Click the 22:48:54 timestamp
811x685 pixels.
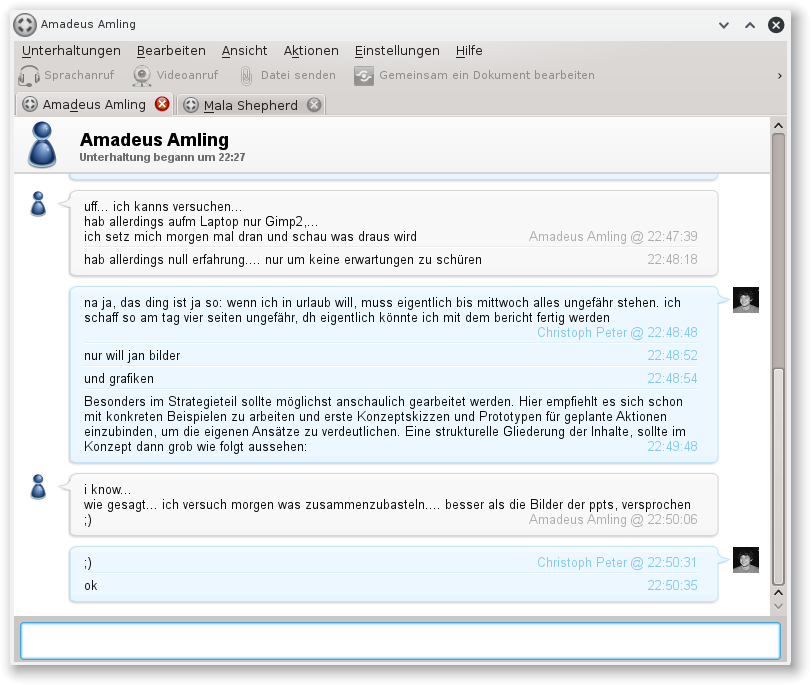(x=672, y=378)
